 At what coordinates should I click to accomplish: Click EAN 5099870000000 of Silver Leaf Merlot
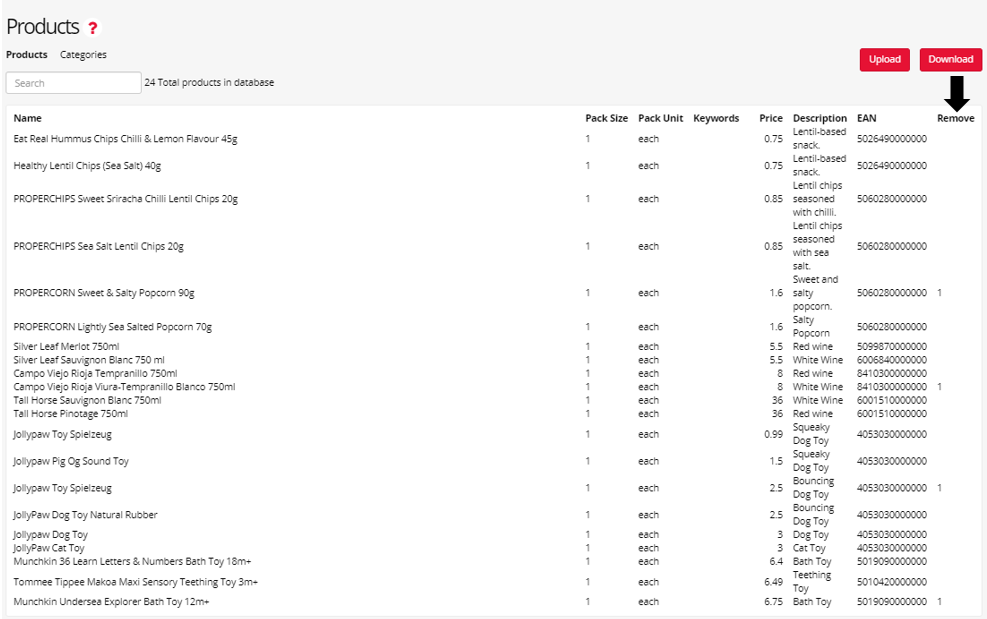pyautogui.click(x=891, y=346)
